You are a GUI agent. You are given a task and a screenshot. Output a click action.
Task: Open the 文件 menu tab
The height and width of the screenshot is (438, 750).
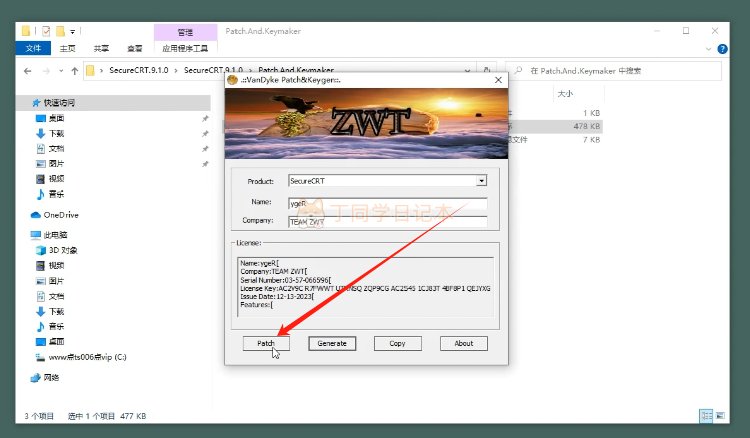tap(34, 48)
